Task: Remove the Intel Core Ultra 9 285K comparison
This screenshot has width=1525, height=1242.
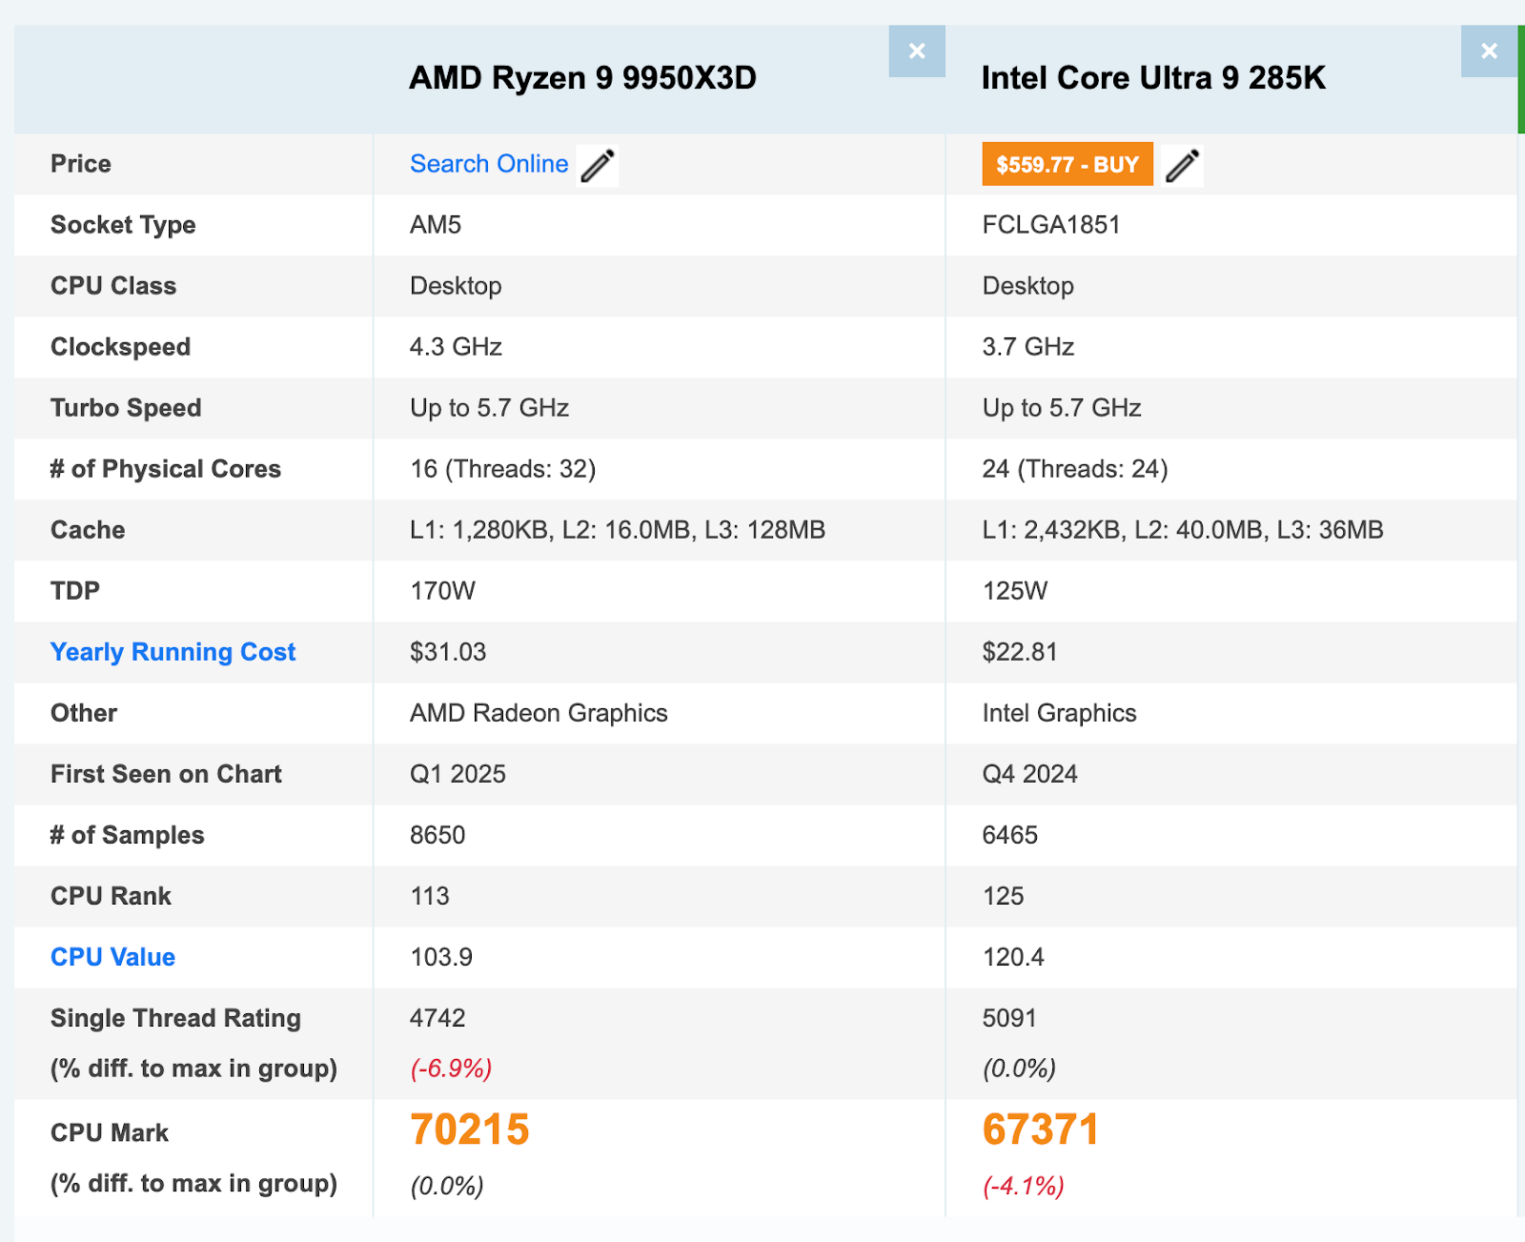Action: pyautogui.click(x=1488, y=51)
